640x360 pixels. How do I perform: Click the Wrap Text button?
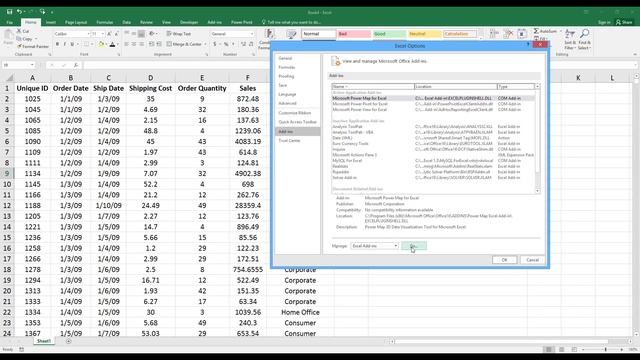coord(178,34)
